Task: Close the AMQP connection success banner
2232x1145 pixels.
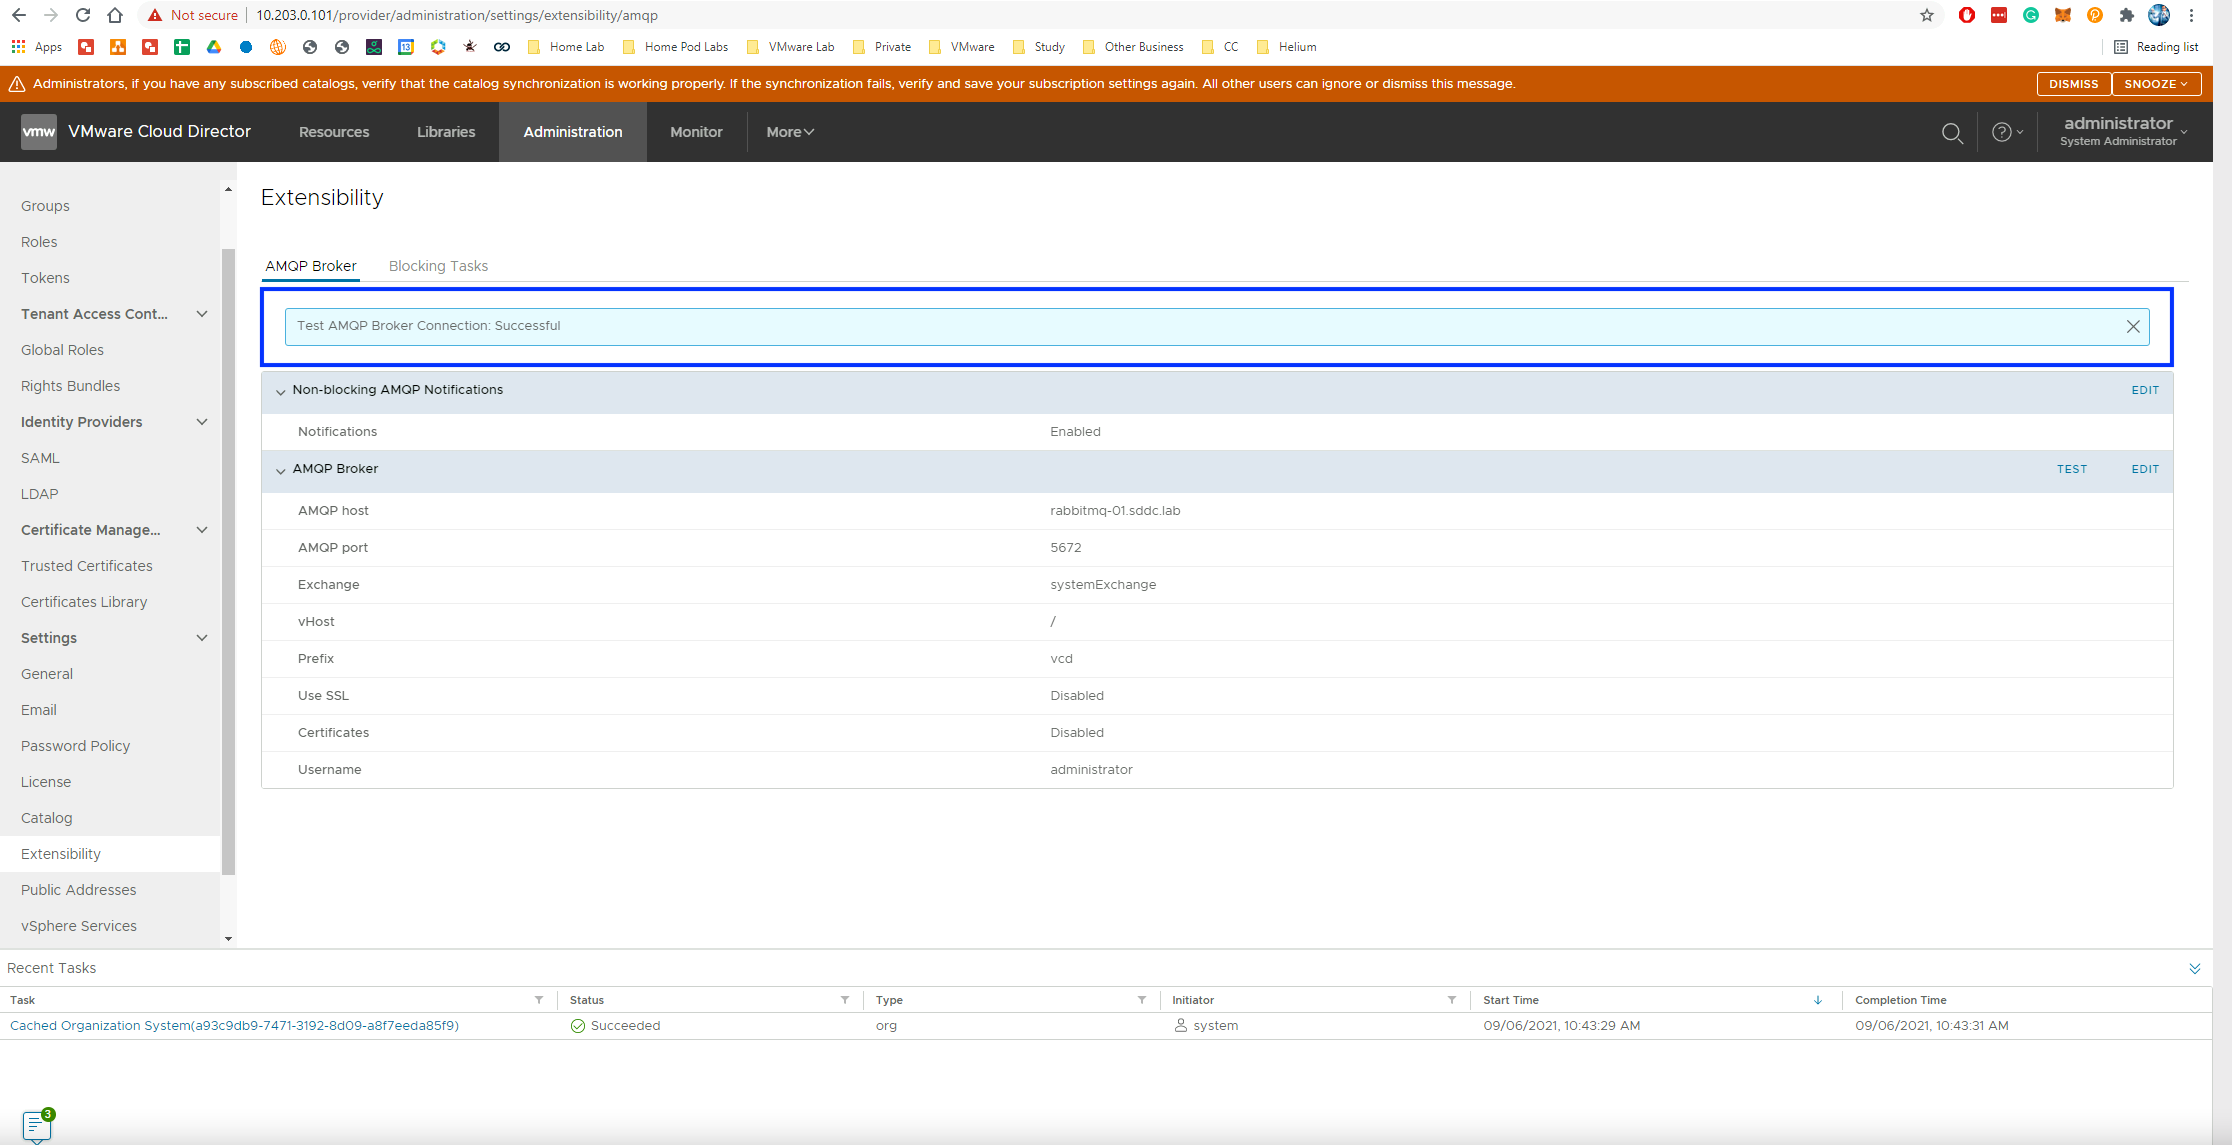Action: coord(2132,326)
